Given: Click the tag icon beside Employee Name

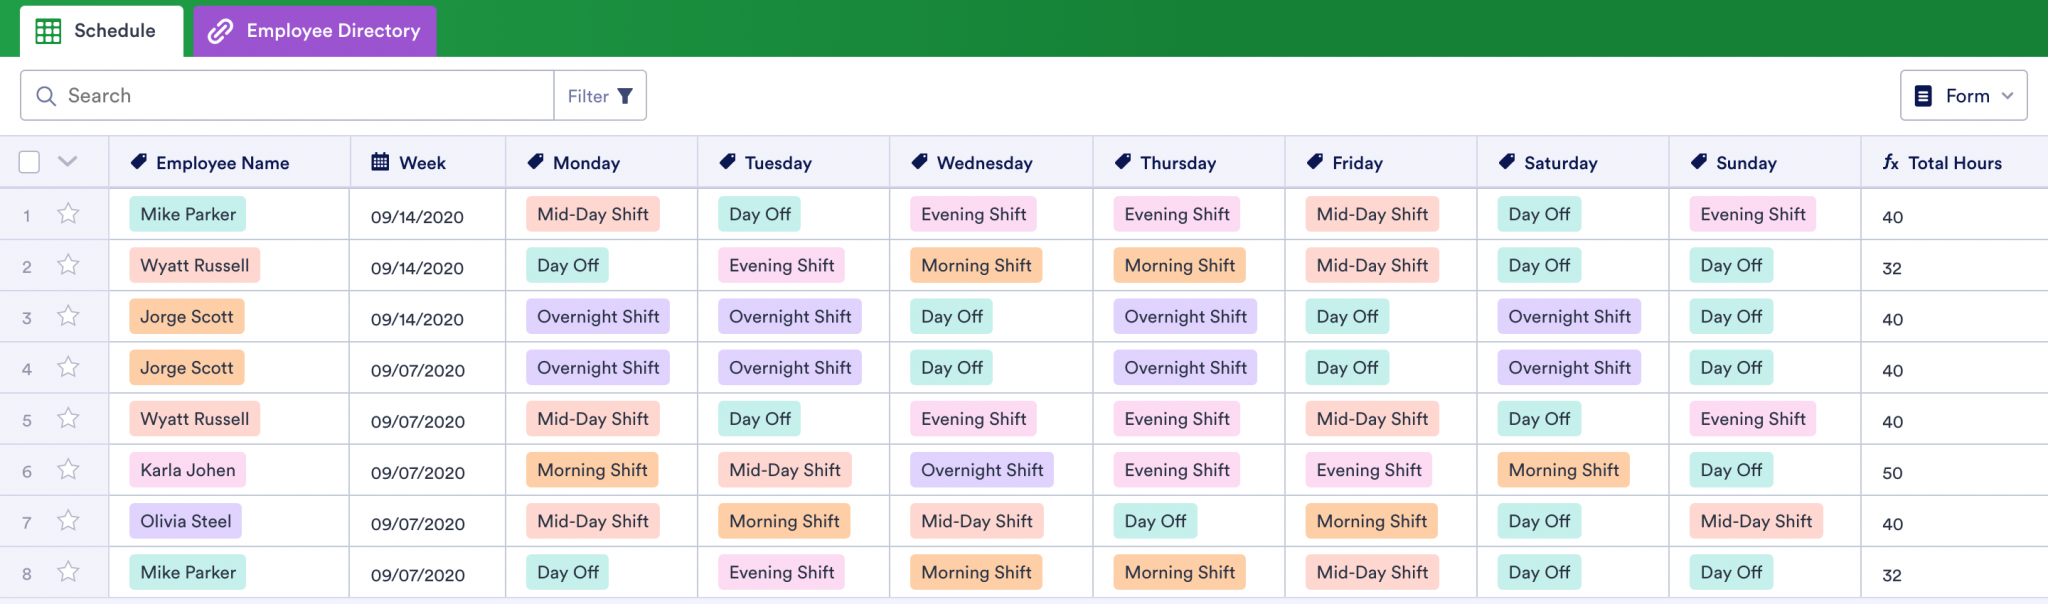Looking at the screenshot, I should pos(139,162).
